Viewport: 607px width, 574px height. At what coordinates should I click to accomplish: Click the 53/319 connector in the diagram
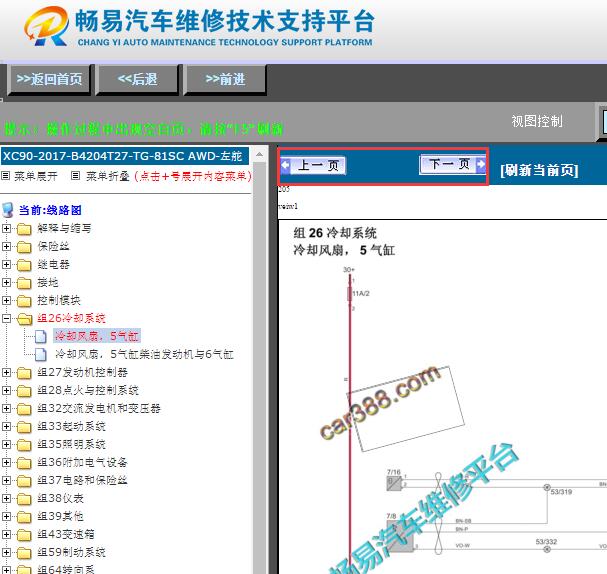tap(547, 487)
